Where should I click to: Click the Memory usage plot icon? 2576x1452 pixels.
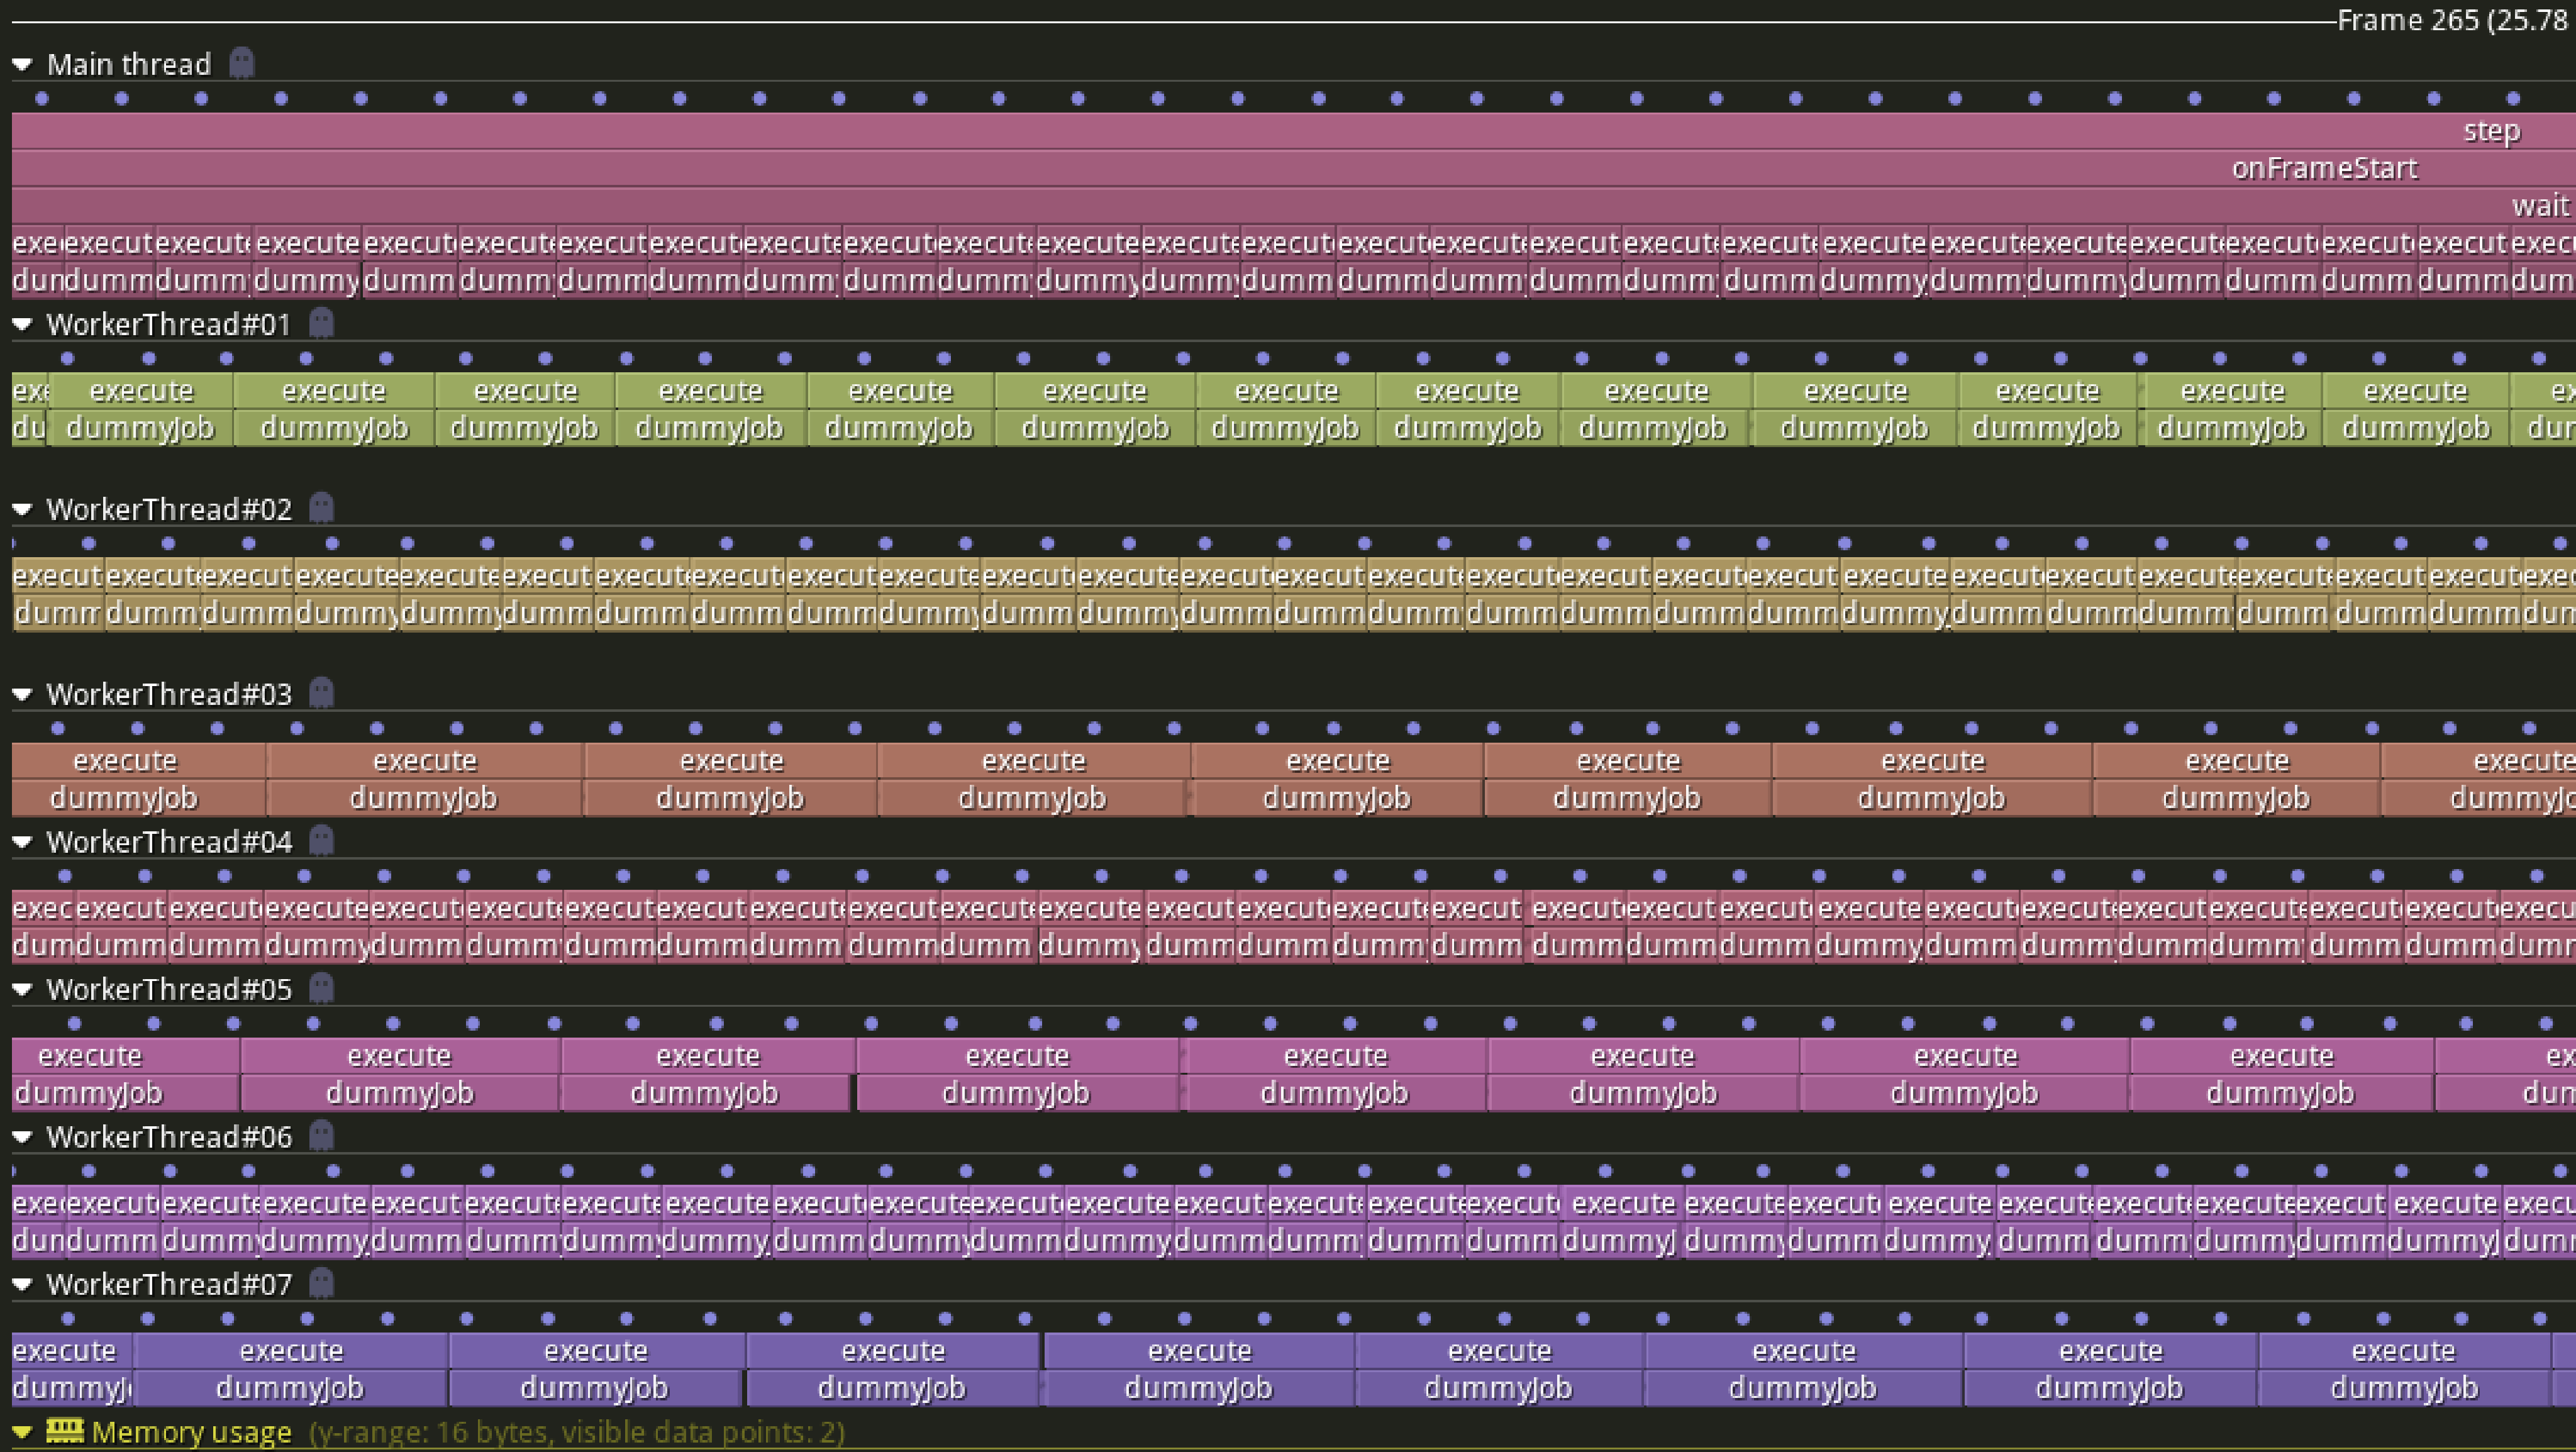(x=65, y=1431)
